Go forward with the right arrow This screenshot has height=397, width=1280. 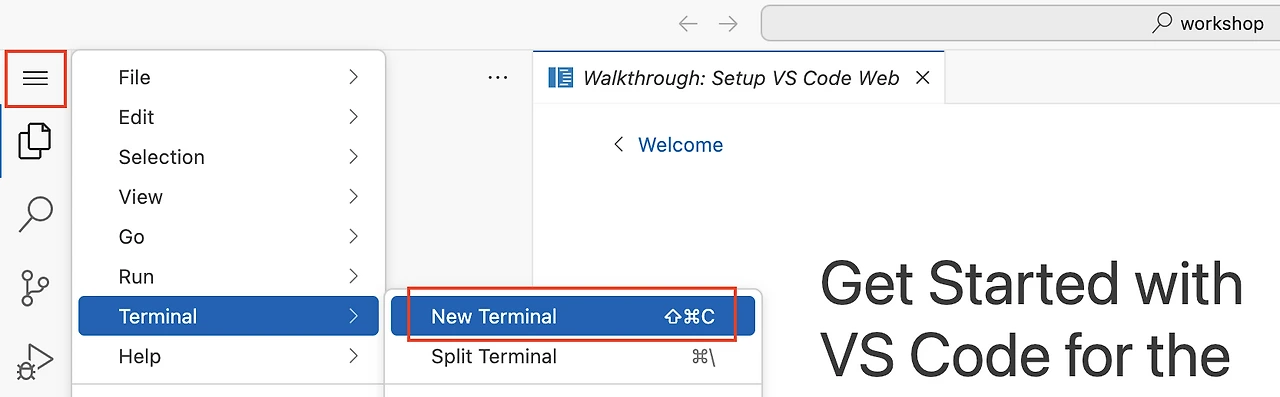pos(728,23)
